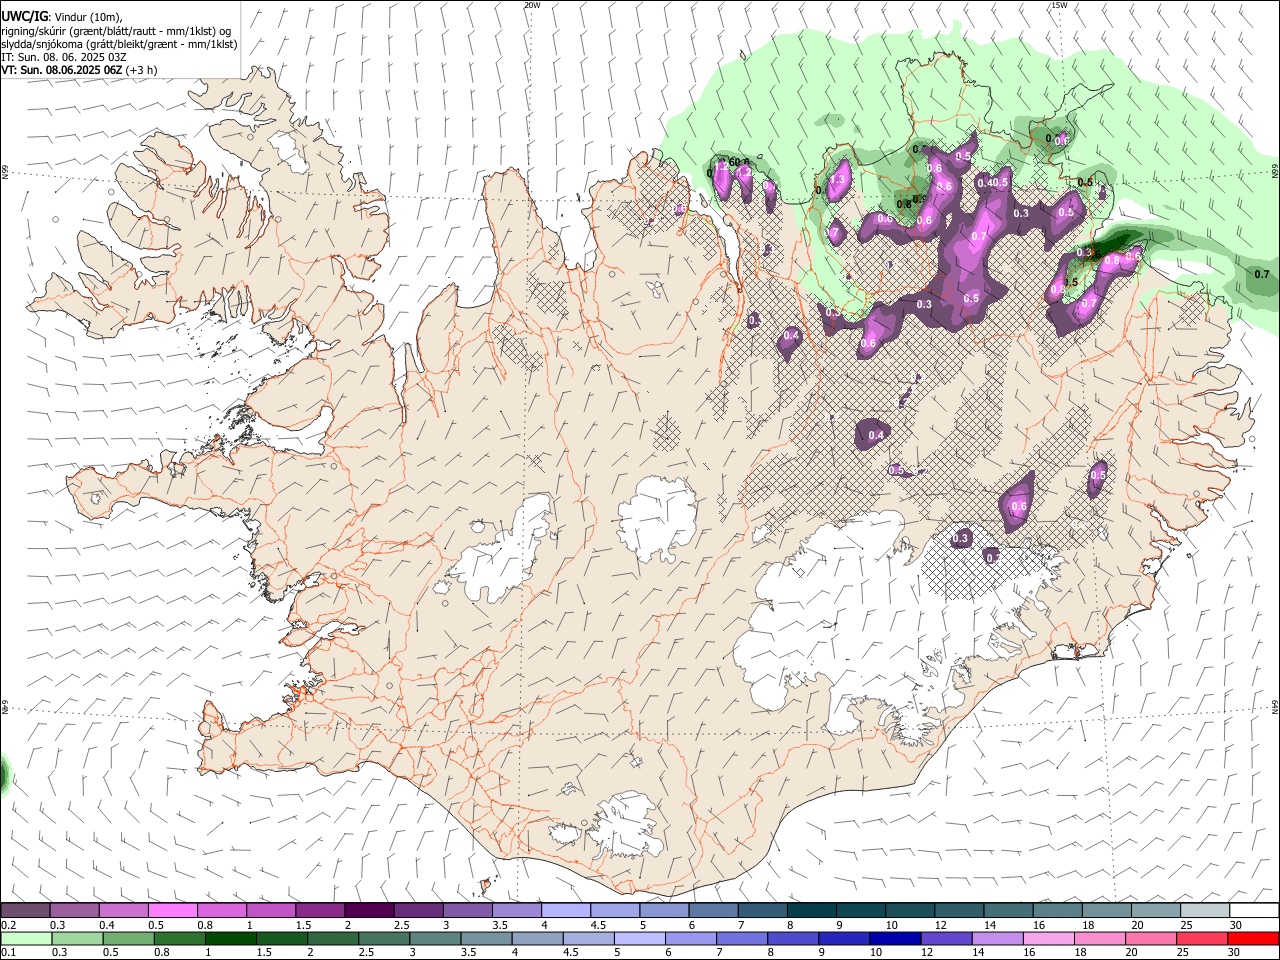Pick the 20 swatch in the lower legend row

[x=1151, y=938]
